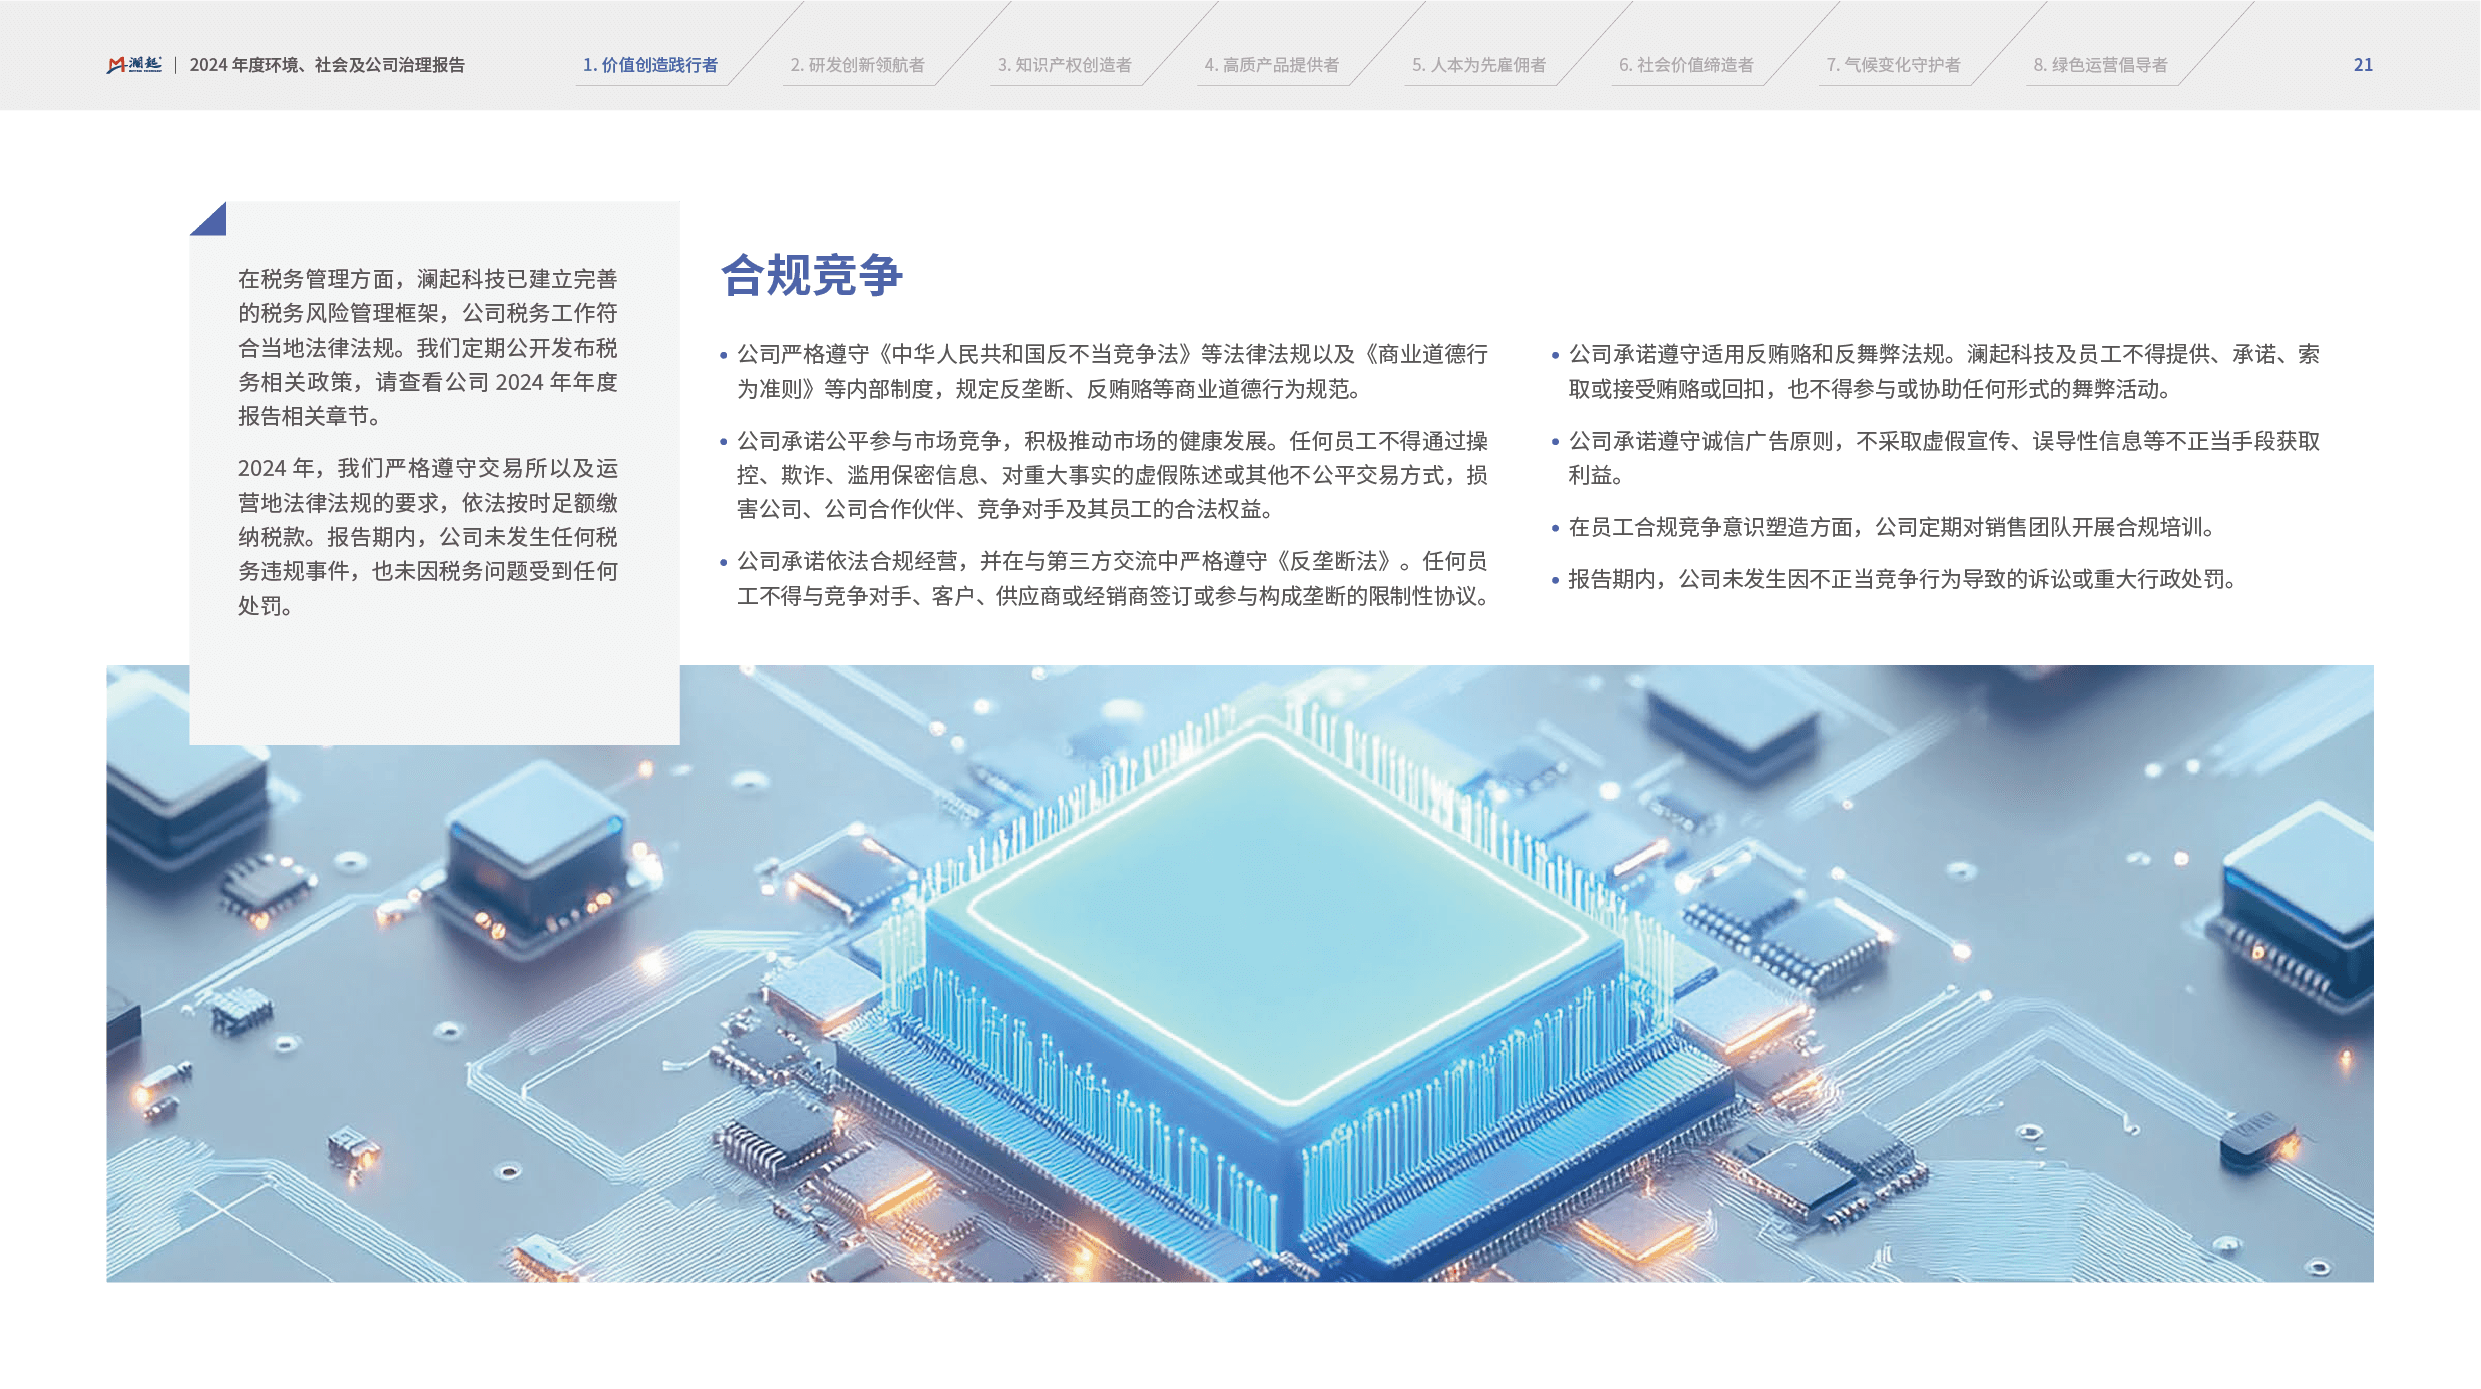Click the bullet about 销售团队合规培训

(x=1890, y=527)
